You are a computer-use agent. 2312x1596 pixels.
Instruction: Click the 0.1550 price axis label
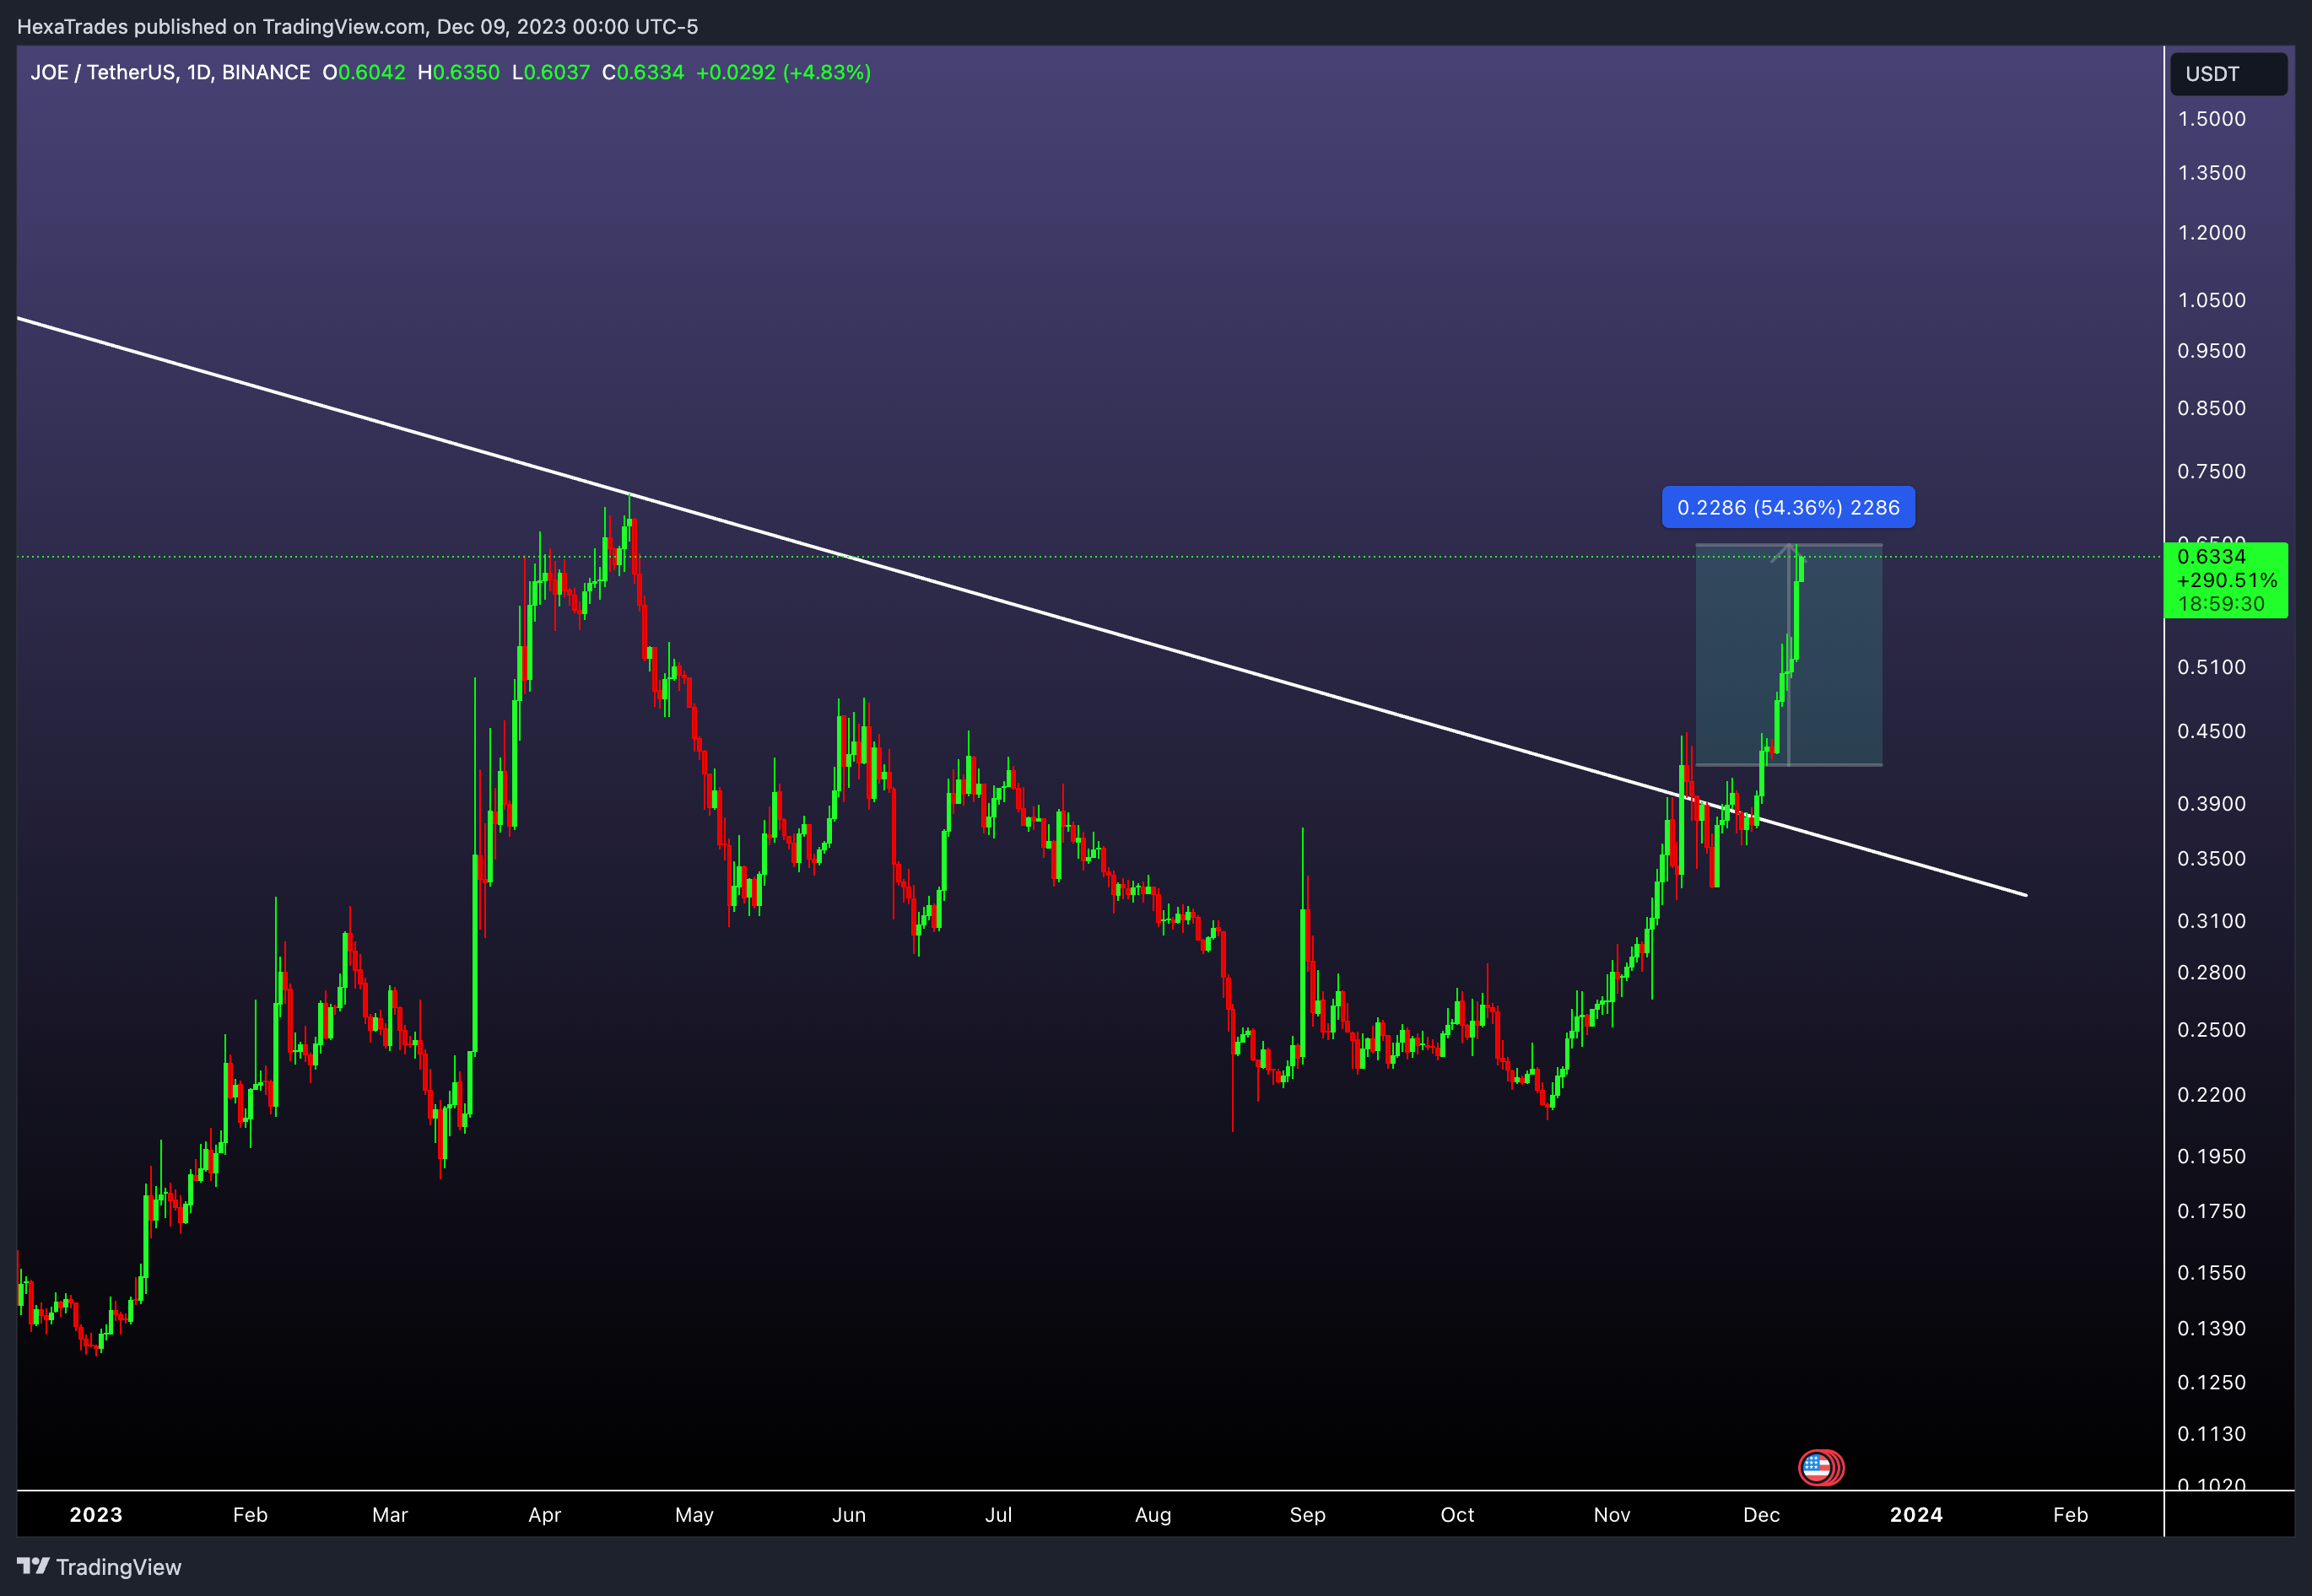click(x=2211, y=1273)
